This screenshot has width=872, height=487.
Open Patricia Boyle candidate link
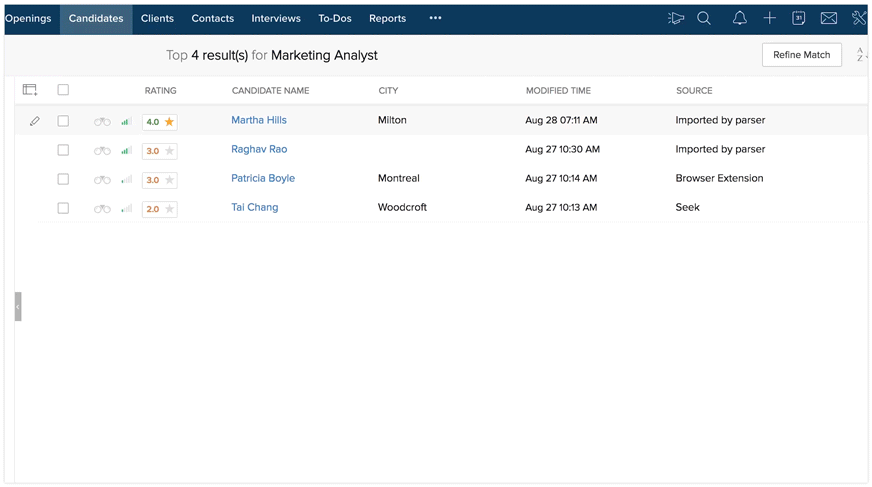click(x=263, y=178)
